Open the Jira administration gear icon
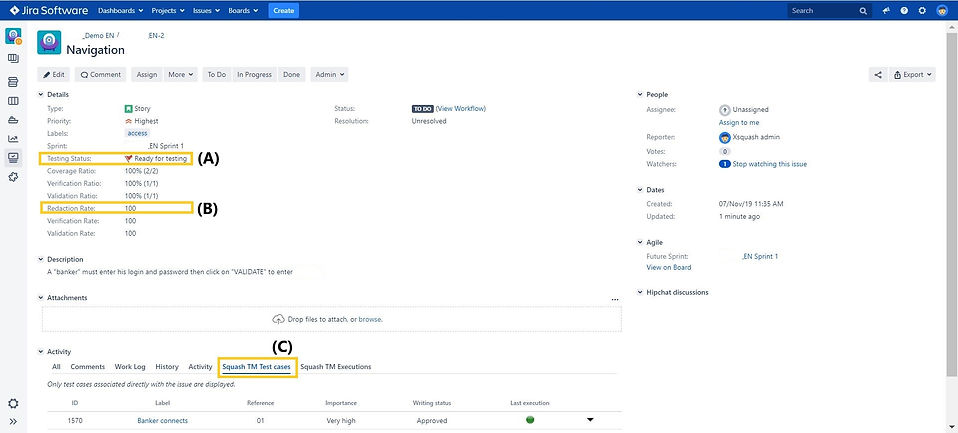958x433 pixels. click(922, 11)
